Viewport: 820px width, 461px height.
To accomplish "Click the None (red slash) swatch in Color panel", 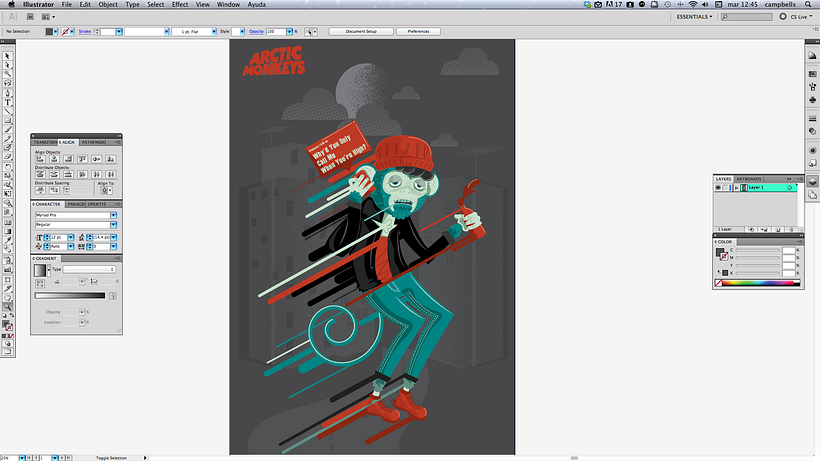I will [719, 283].
